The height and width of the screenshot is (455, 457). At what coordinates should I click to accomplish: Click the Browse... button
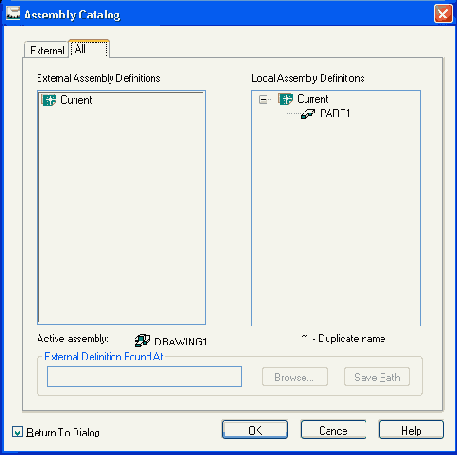coord(295,377)
